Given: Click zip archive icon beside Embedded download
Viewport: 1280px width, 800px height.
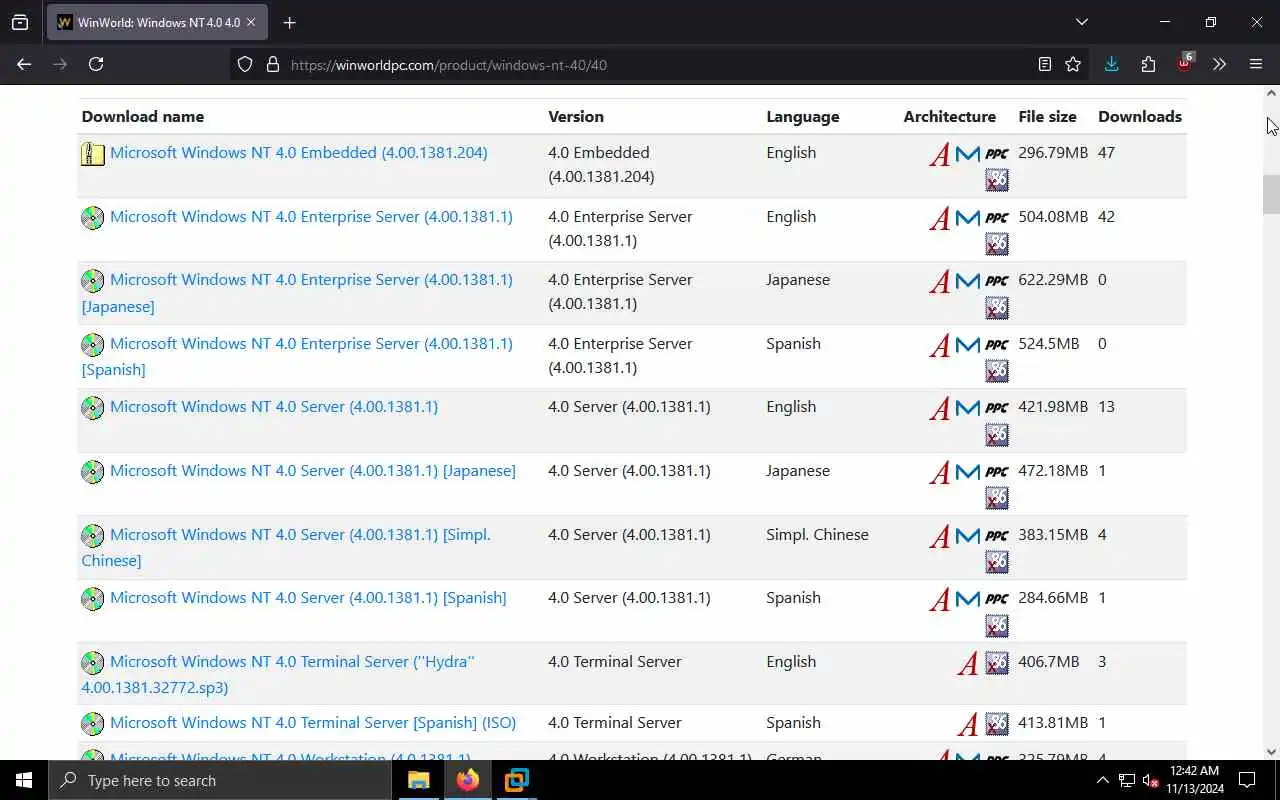Looking at the screenshot, I should click(93, 154).
